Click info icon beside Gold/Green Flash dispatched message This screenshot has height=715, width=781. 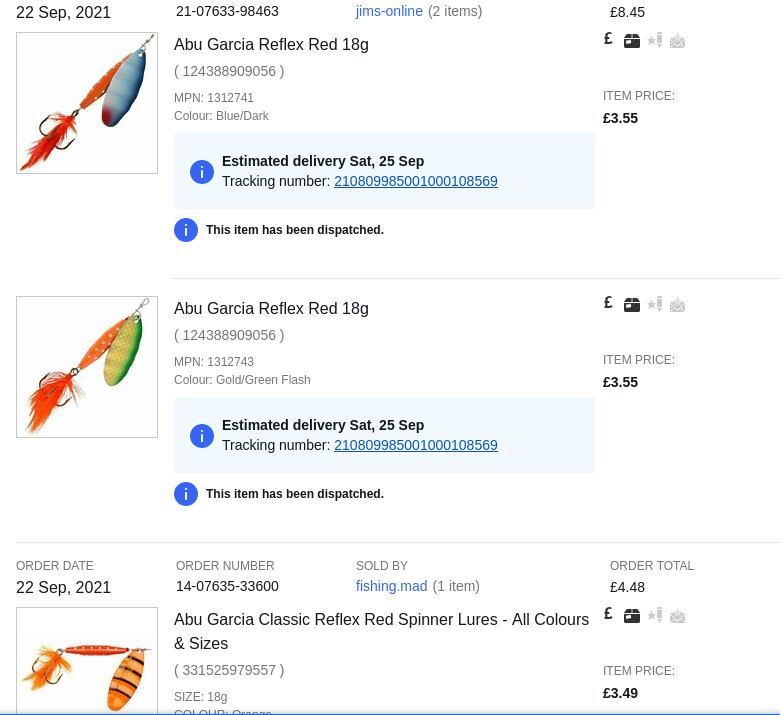tap(186, 494)
